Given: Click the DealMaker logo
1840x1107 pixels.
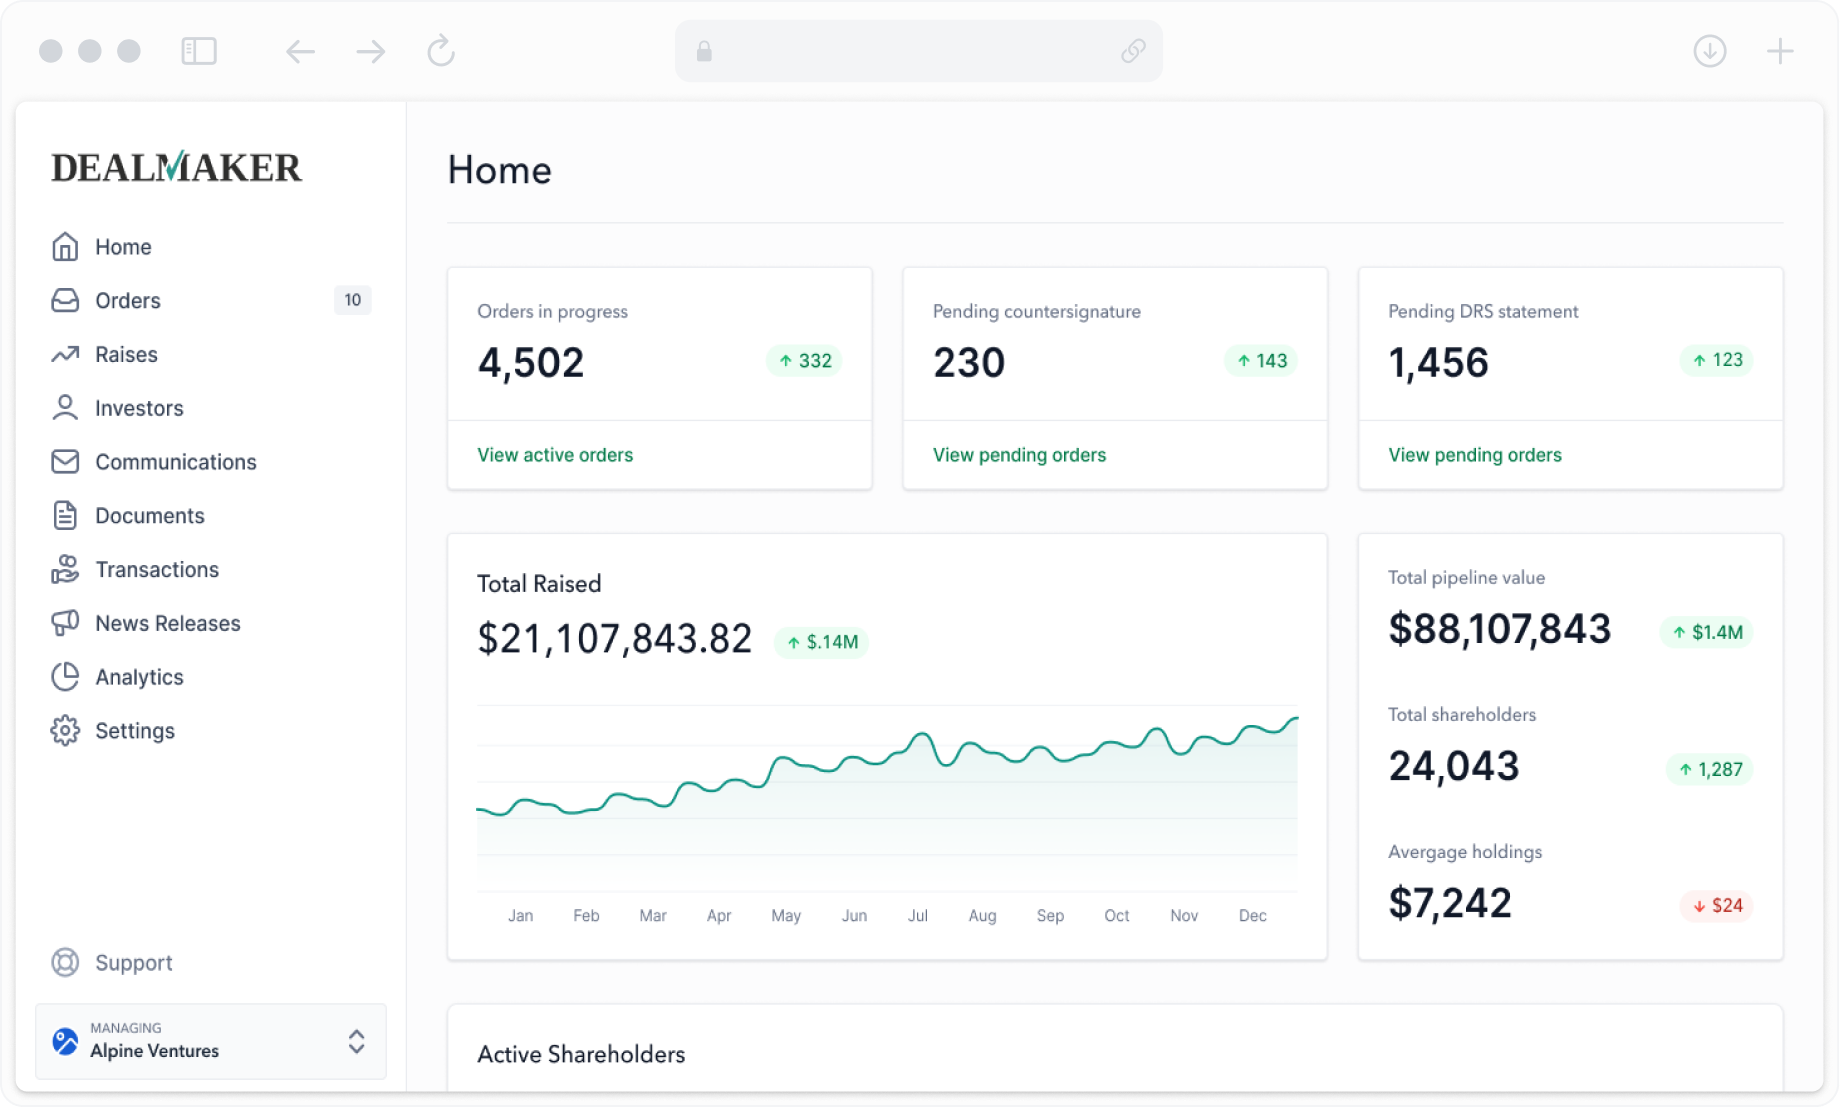Looking at the screenshot, I should coord(177,167).
